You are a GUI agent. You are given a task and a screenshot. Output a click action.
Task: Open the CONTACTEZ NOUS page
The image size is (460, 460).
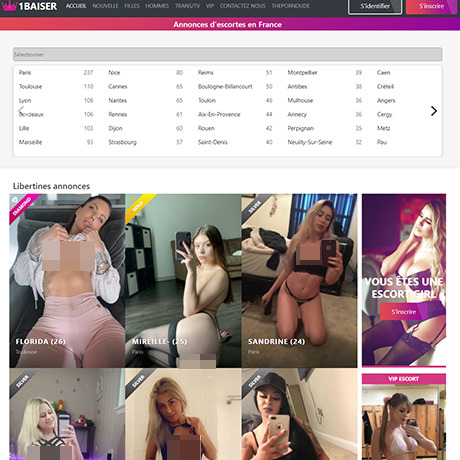pyautogui.click(x=243, y=6)
